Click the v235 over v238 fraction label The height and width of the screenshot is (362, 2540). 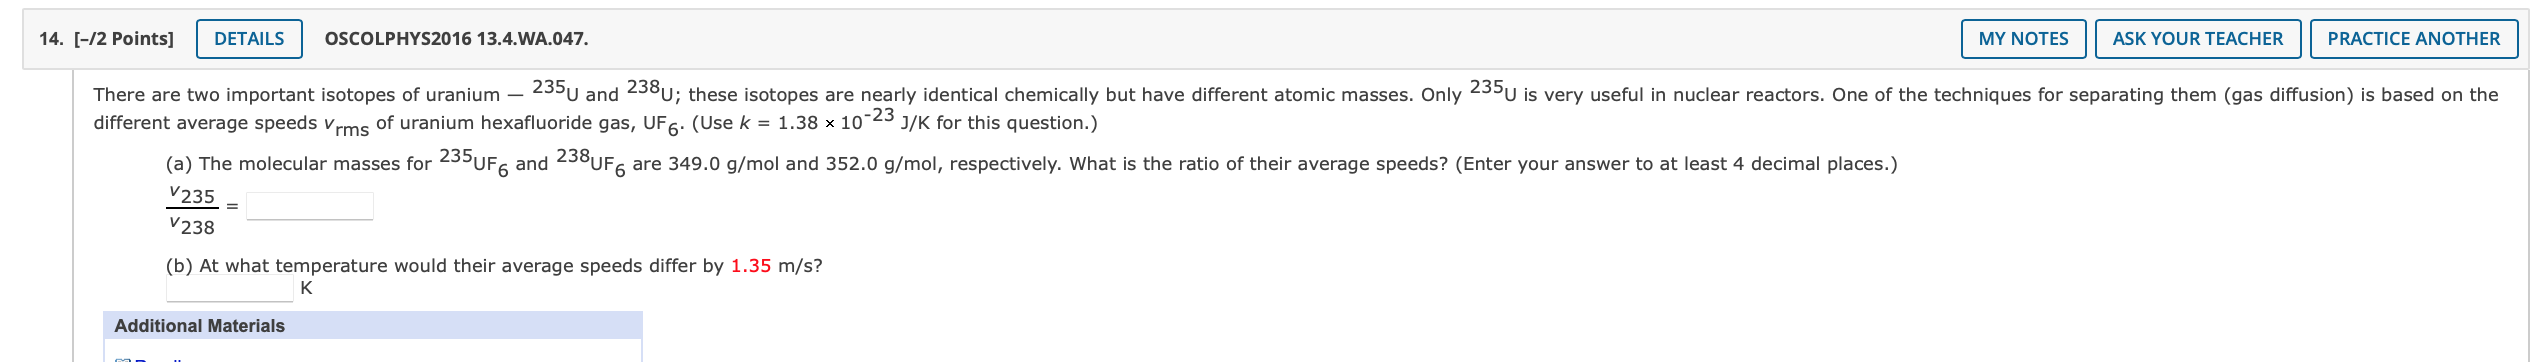coord(191,211)
